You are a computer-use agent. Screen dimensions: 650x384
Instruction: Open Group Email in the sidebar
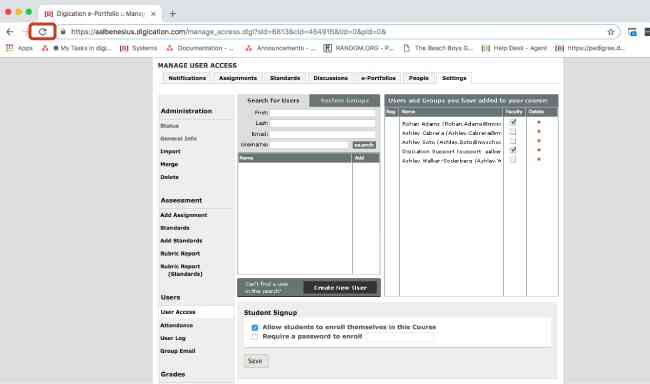178,351
